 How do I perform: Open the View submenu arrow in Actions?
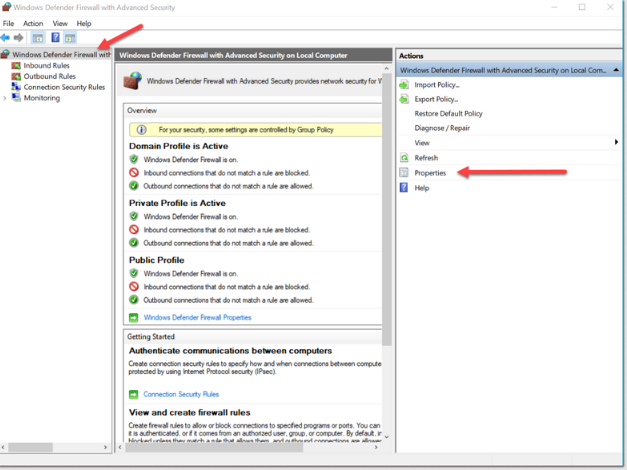click(616, 142)
